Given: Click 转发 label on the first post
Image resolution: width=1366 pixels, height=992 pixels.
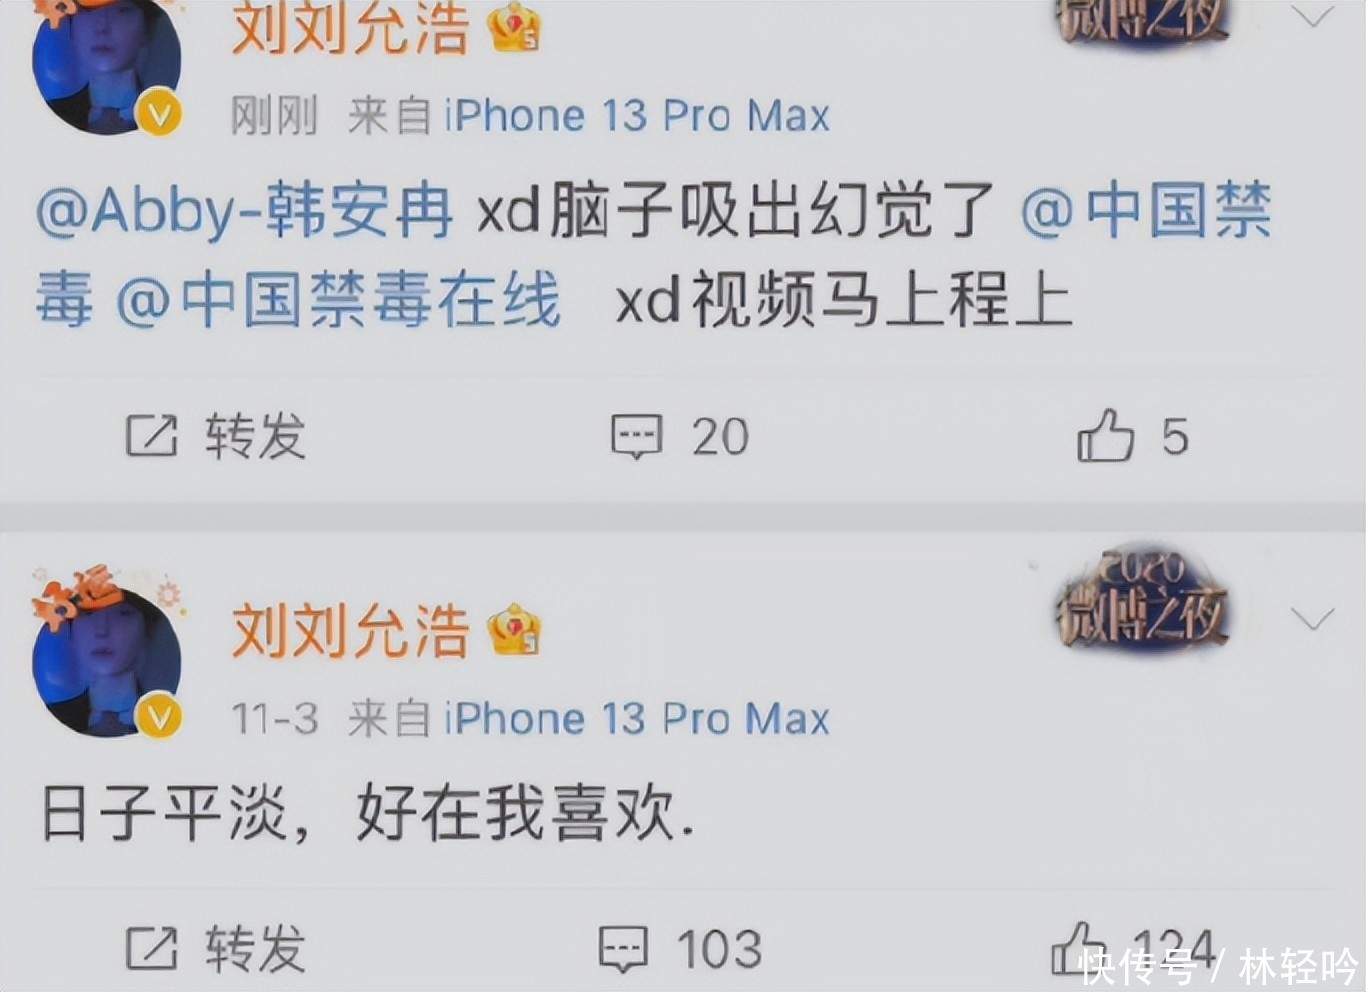Looking at the screenshot, I should (x=256, y=437).
